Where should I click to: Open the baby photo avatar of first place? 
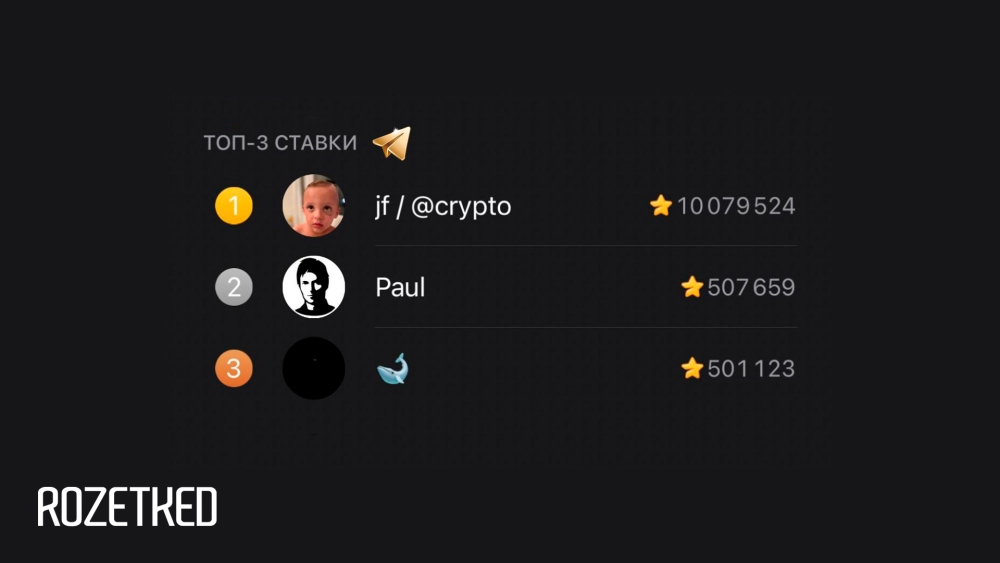(314, 206)
